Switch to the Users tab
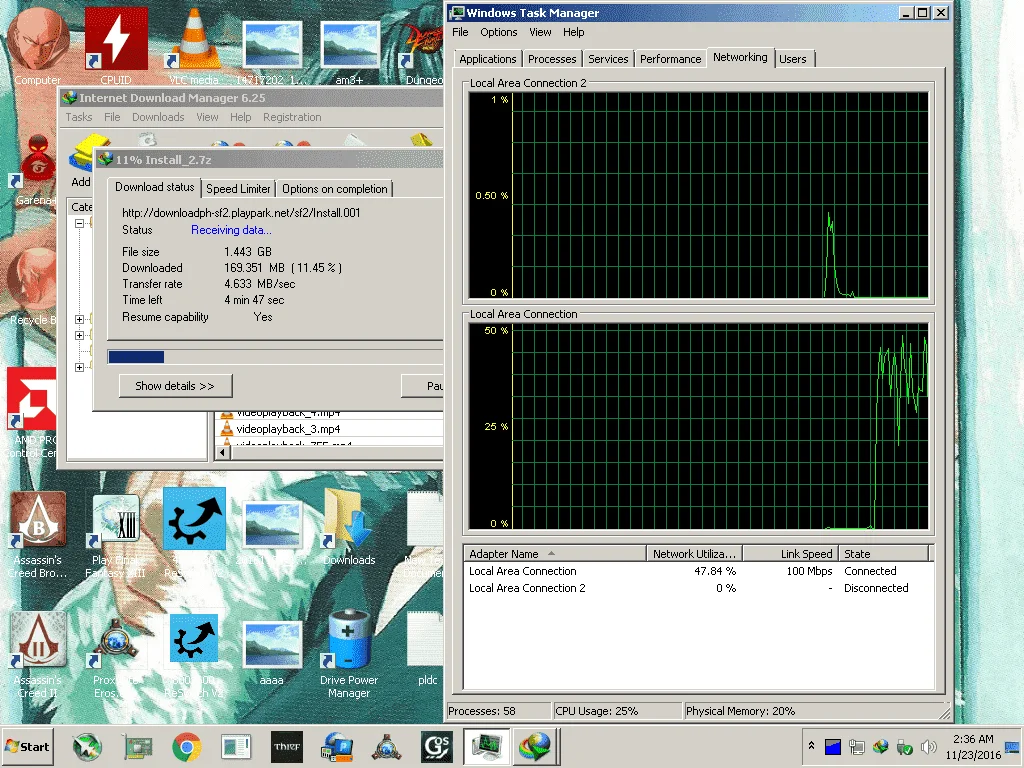The image size is (1024, 768). [x=793, y=59]
